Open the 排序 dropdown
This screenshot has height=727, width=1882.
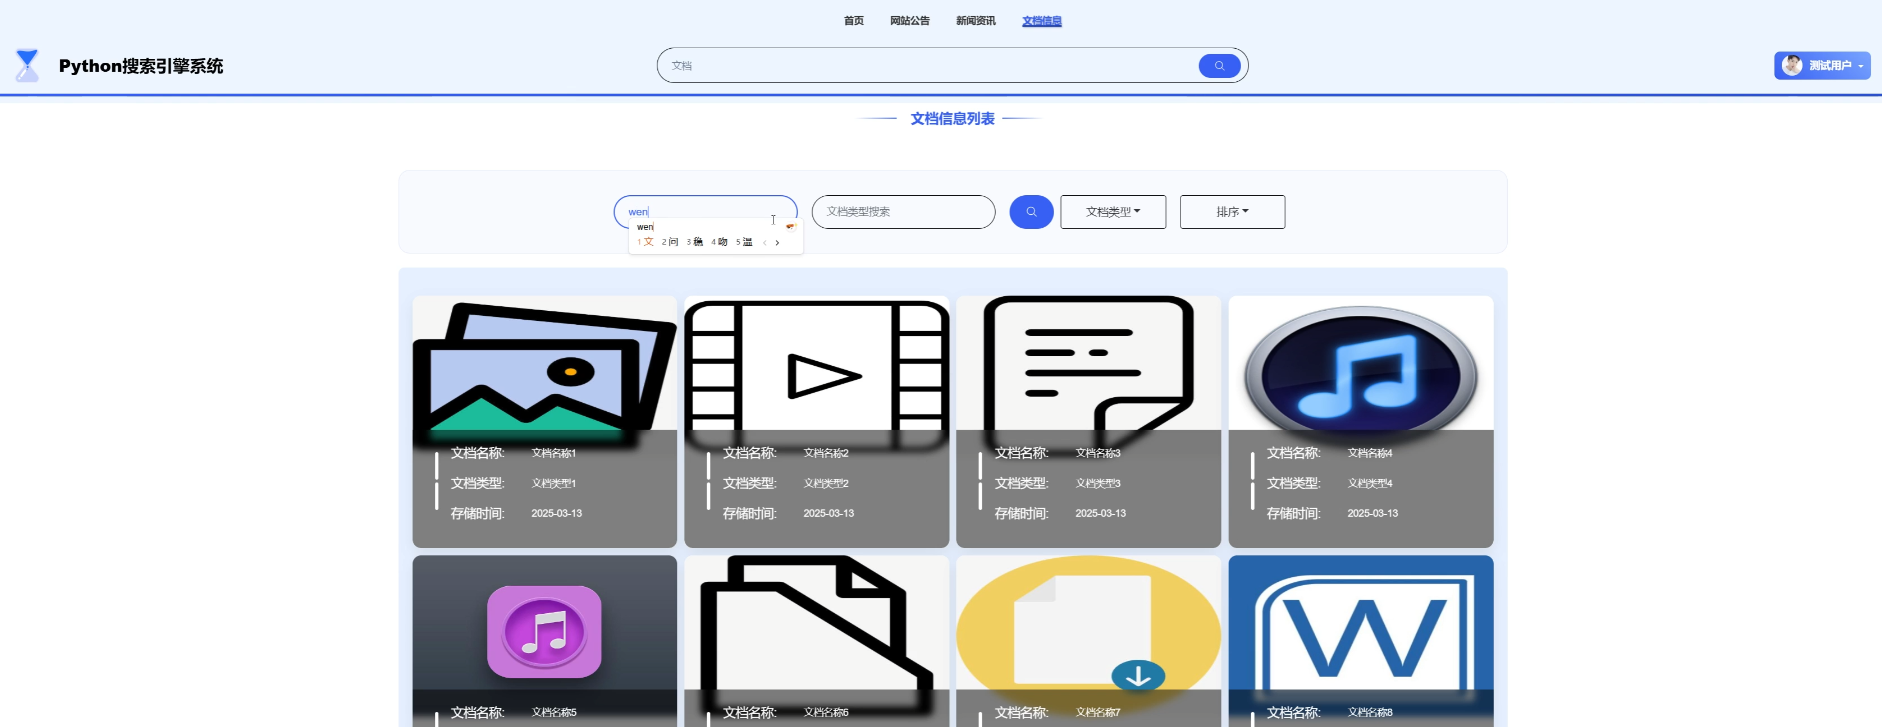pyautogui.click(x=1232, y=212)
